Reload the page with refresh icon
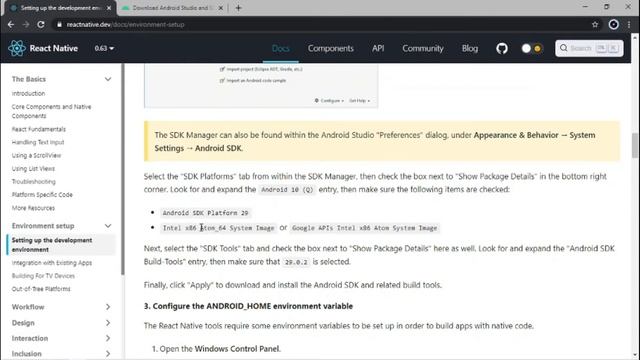Image resolution: width=640 pixels, height=360 pixels. click(x=41, y=24)
